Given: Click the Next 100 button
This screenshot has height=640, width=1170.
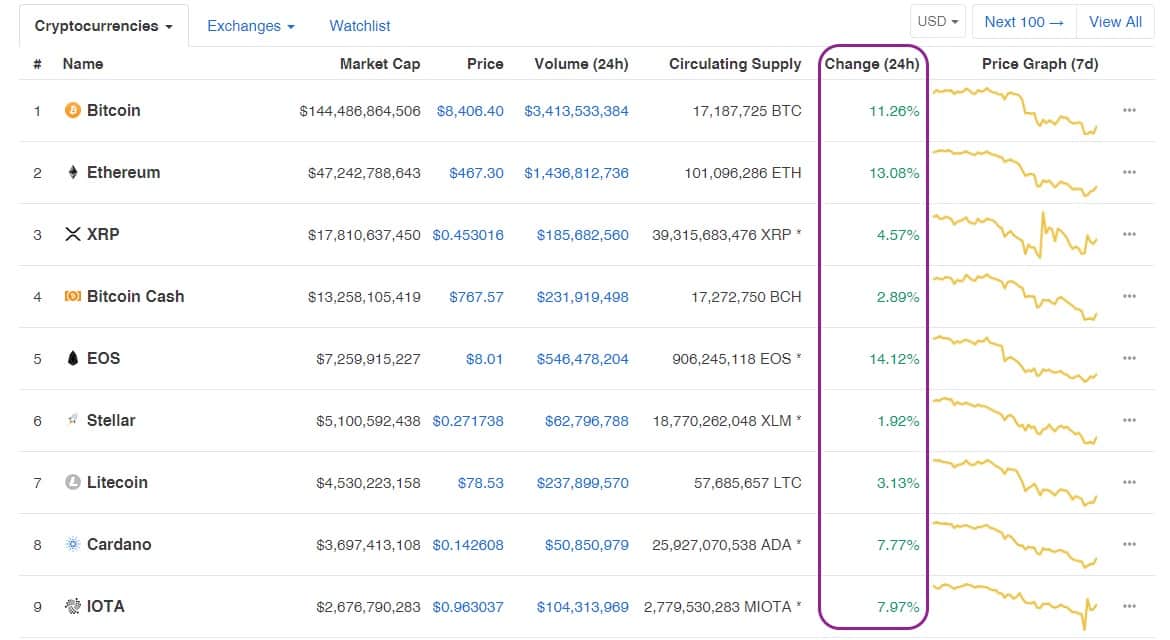Looking at the screenshot, I should [1023, 21].
